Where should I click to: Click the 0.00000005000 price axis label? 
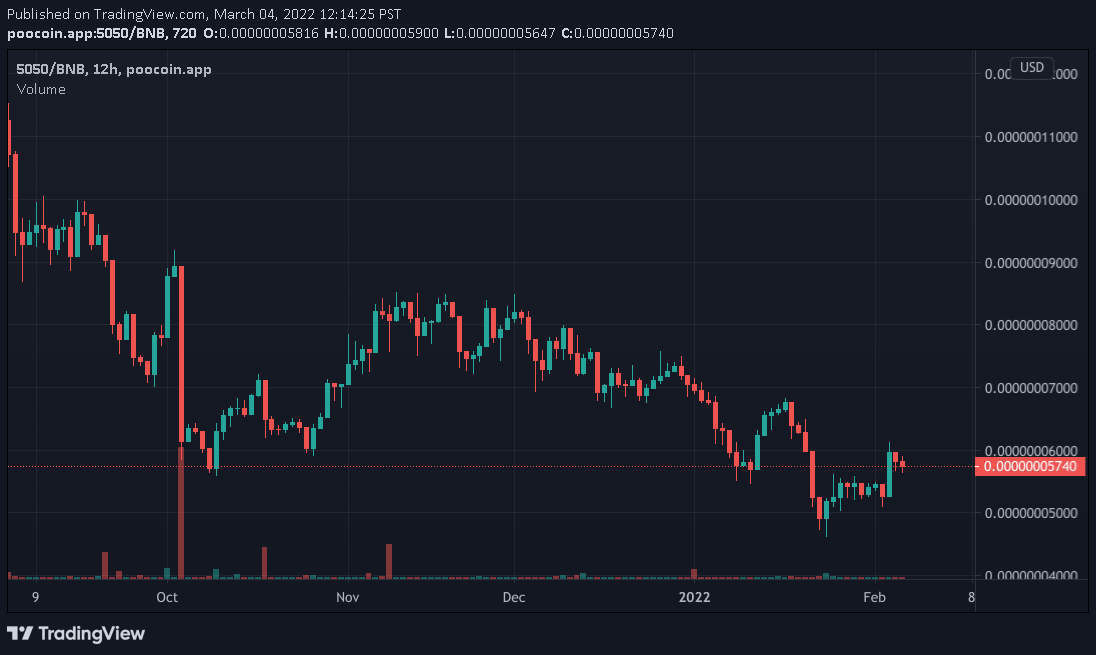[x=1031, y=513]
